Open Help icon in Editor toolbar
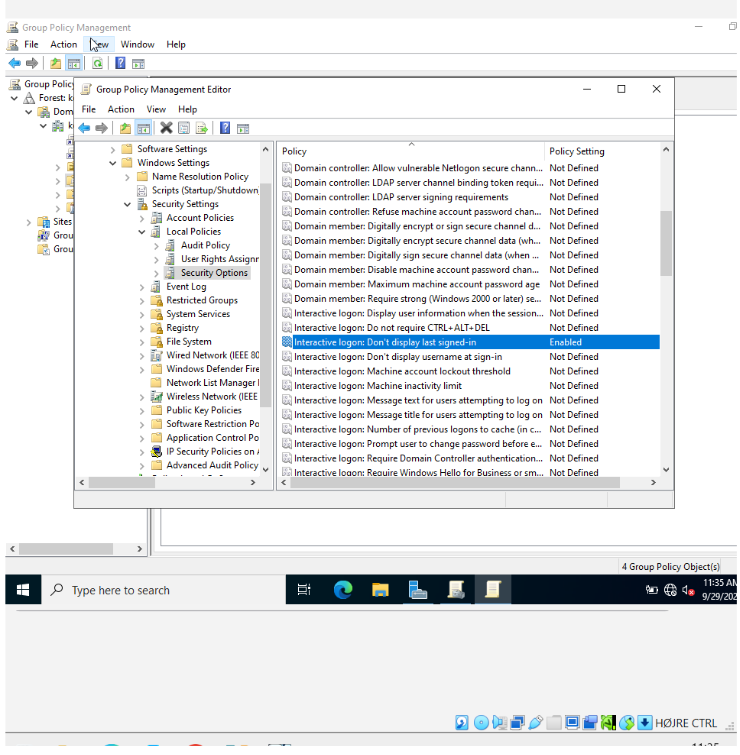The height and width of the screenshot is (755, 740). coord(225,128)
